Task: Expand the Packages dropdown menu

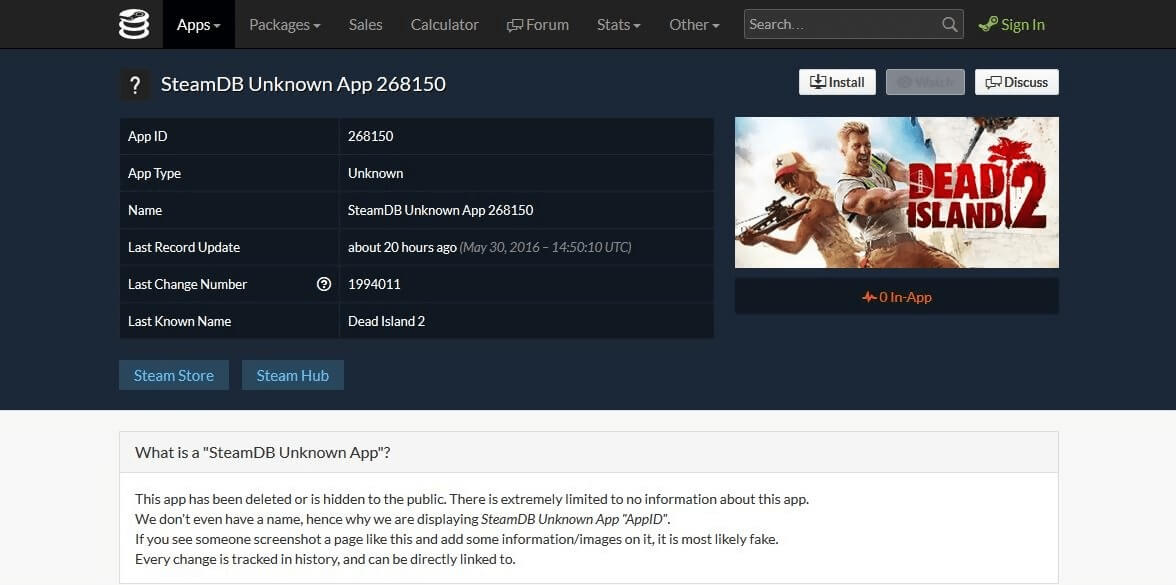Action: (x=284, y=24)
